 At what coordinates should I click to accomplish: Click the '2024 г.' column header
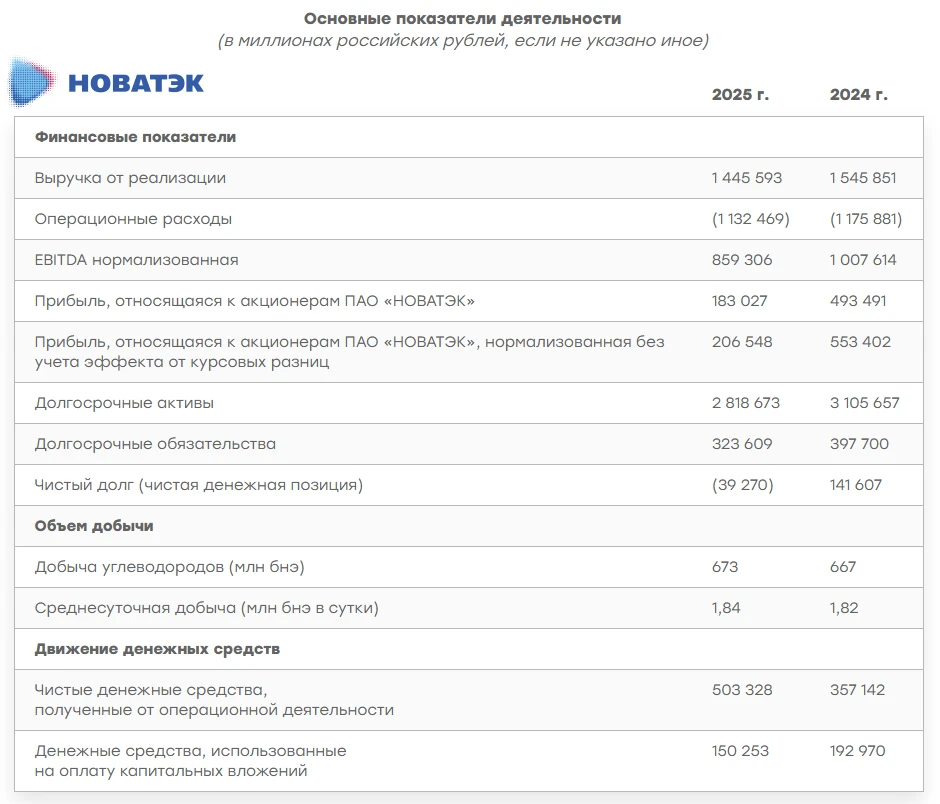click(858, 95)
